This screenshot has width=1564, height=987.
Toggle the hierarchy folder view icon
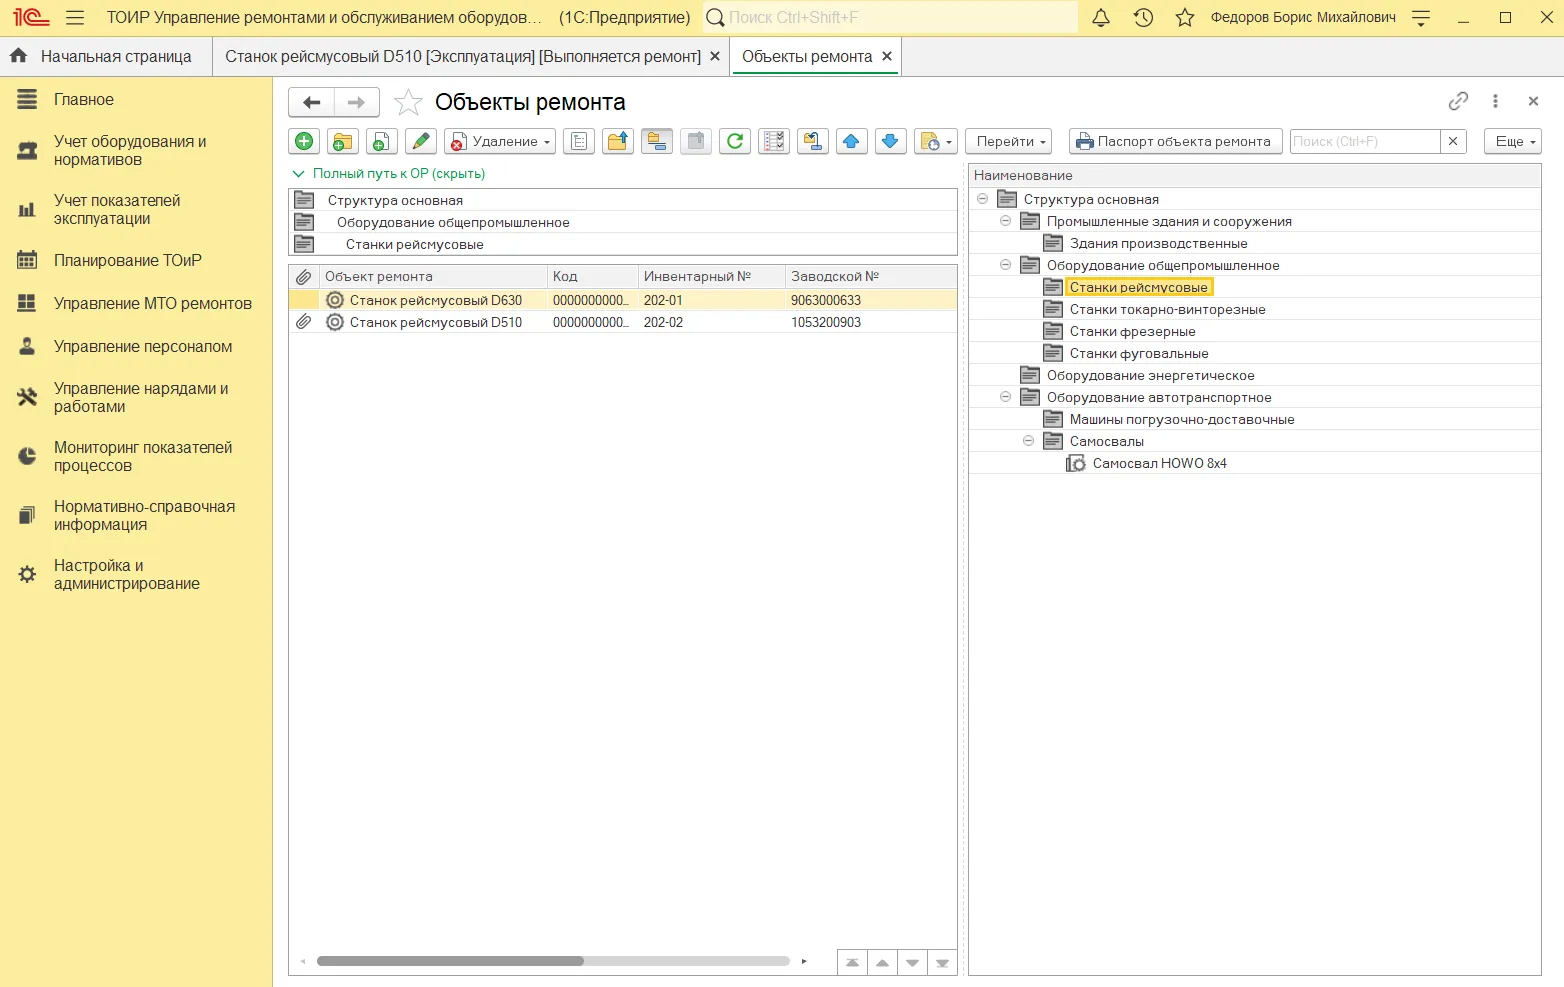point(657,141)
